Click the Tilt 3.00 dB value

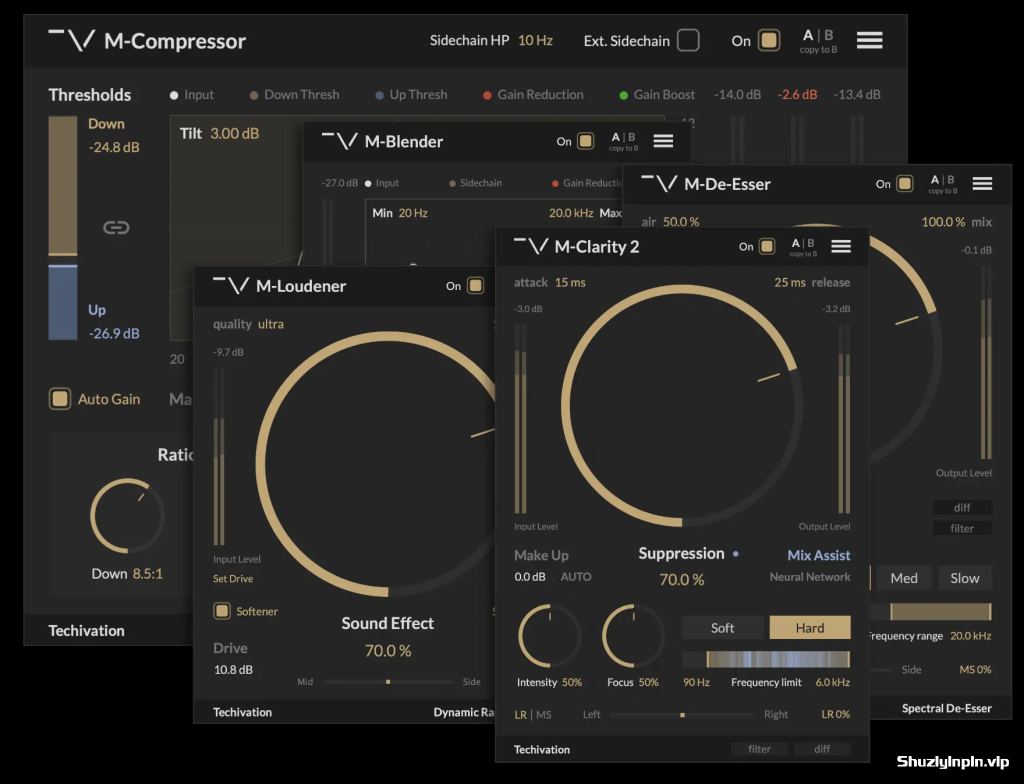234,133
